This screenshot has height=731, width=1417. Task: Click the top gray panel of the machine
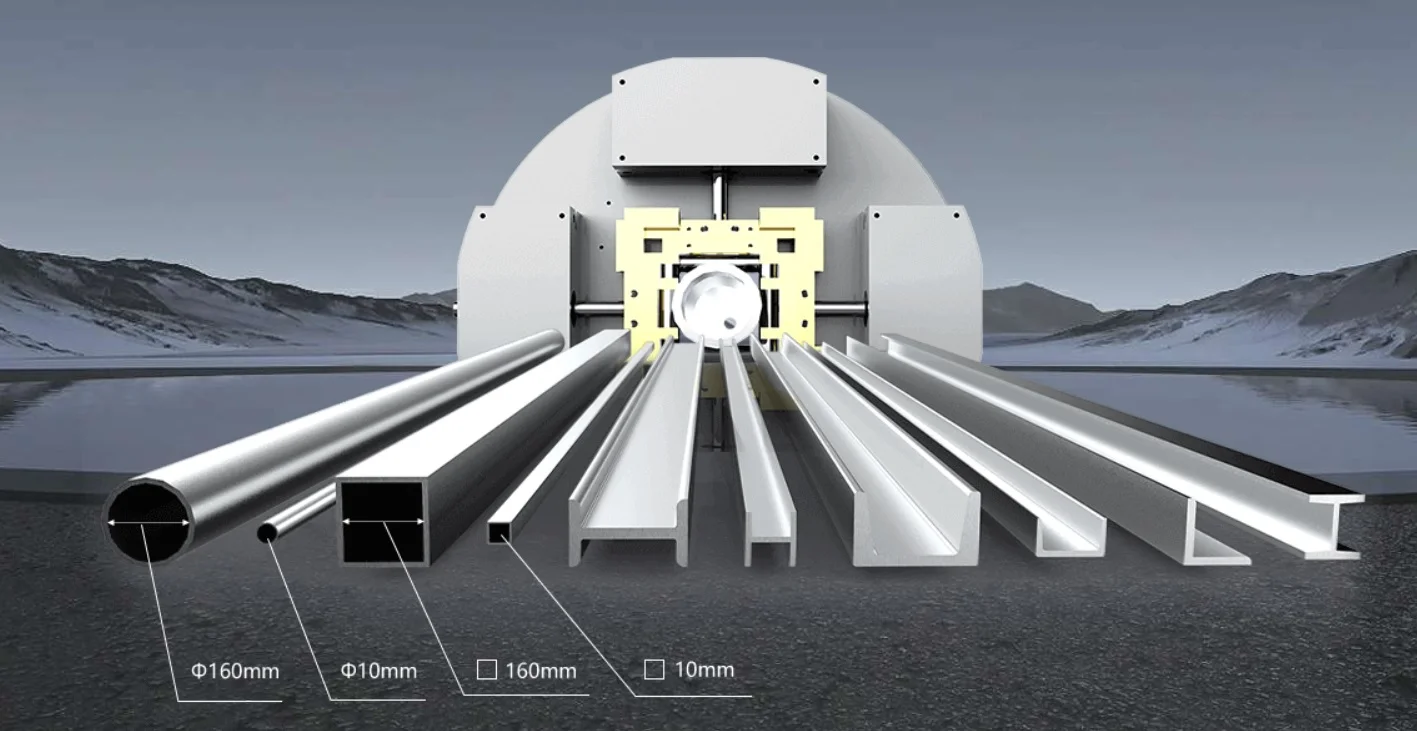click(718, 115)
